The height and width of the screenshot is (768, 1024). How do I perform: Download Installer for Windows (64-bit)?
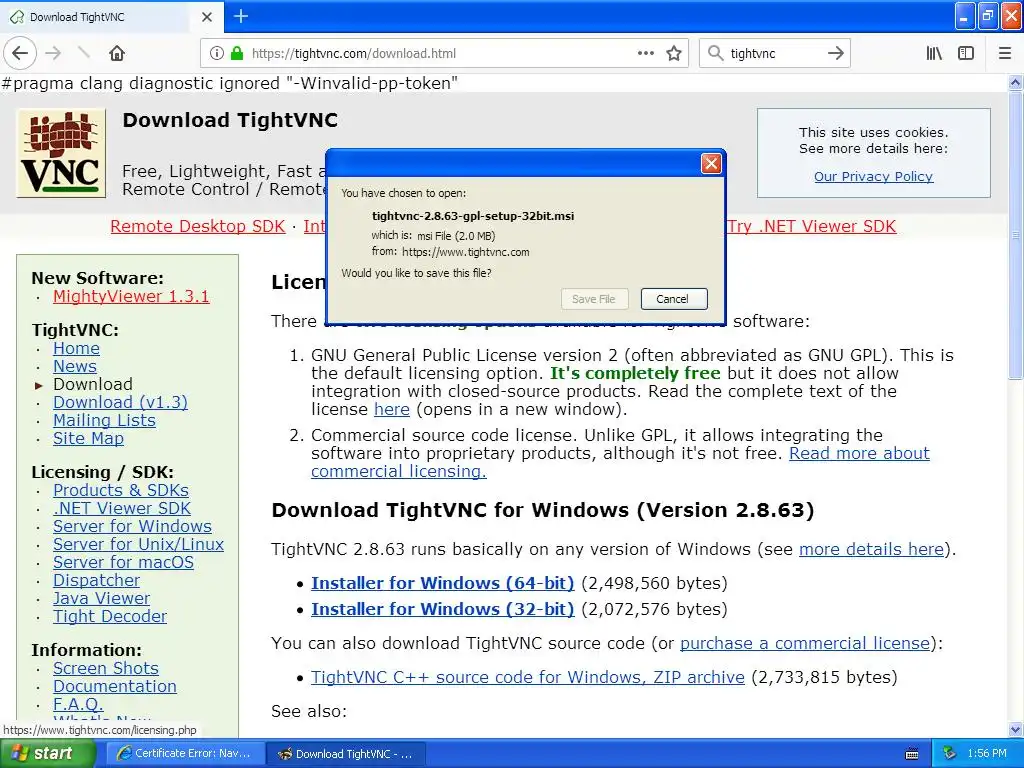pyautogui.click(x=442, y=583)
